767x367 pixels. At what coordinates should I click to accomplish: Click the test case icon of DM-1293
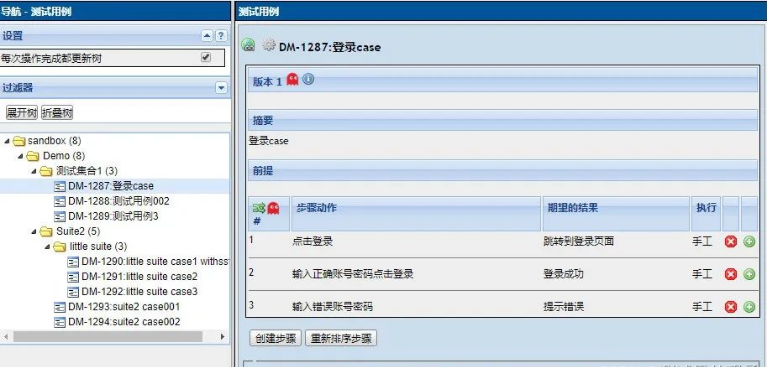[x=60, y=307]
